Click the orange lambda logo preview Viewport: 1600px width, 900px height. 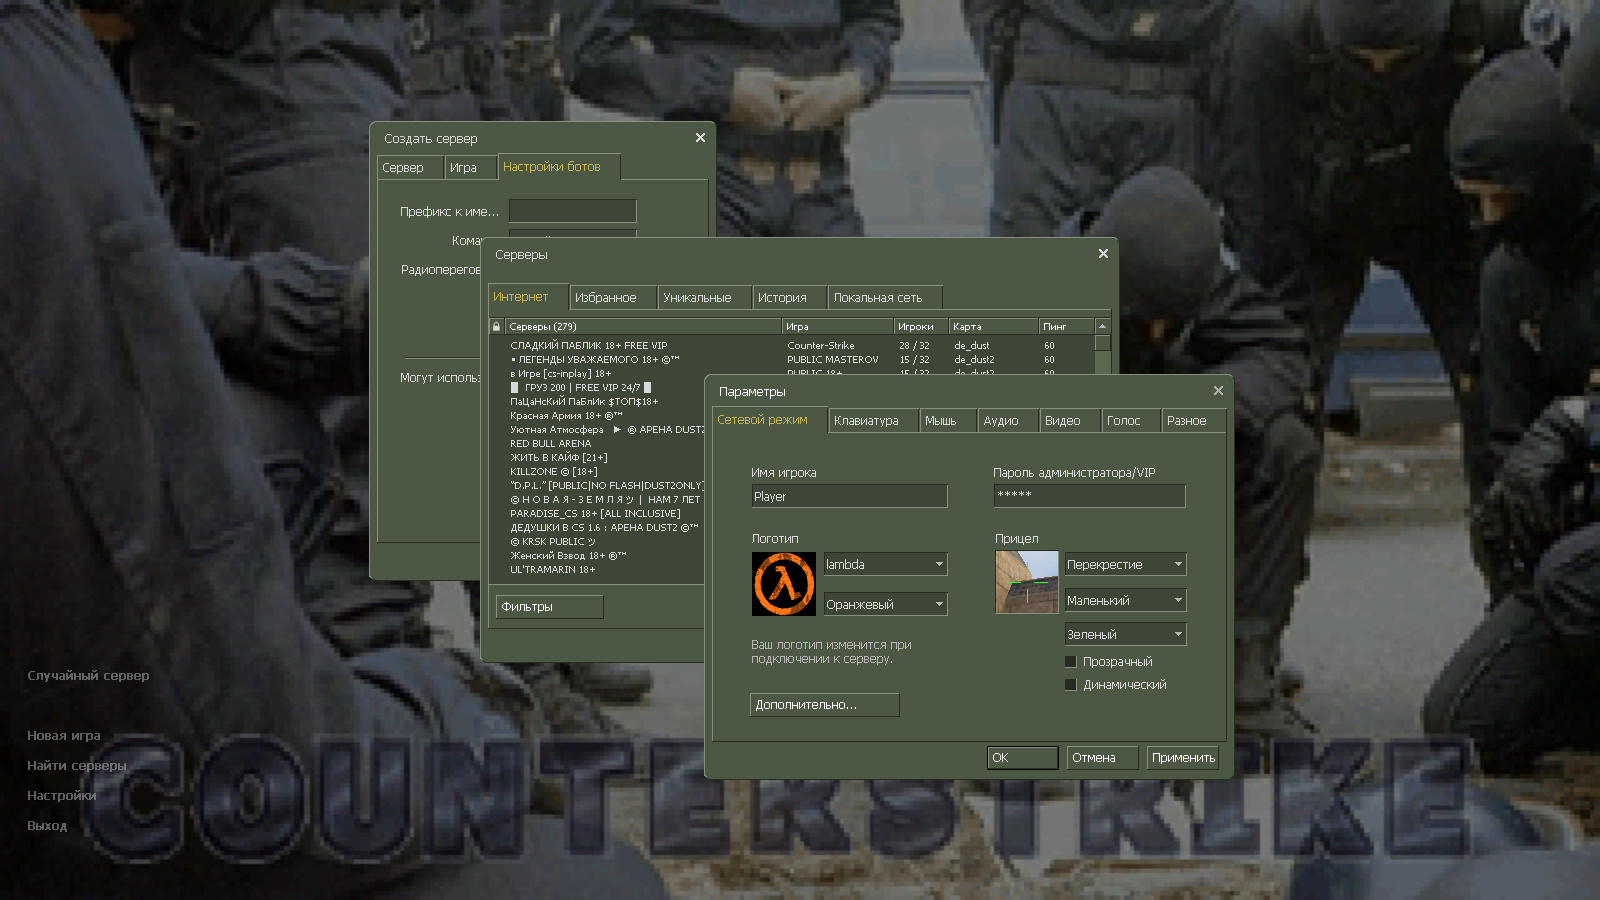783,583
